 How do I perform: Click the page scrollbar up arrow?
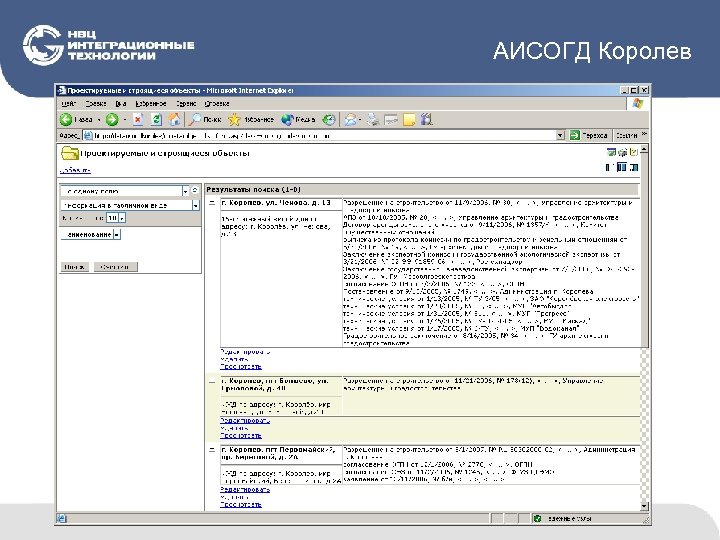tap(644, 150)
